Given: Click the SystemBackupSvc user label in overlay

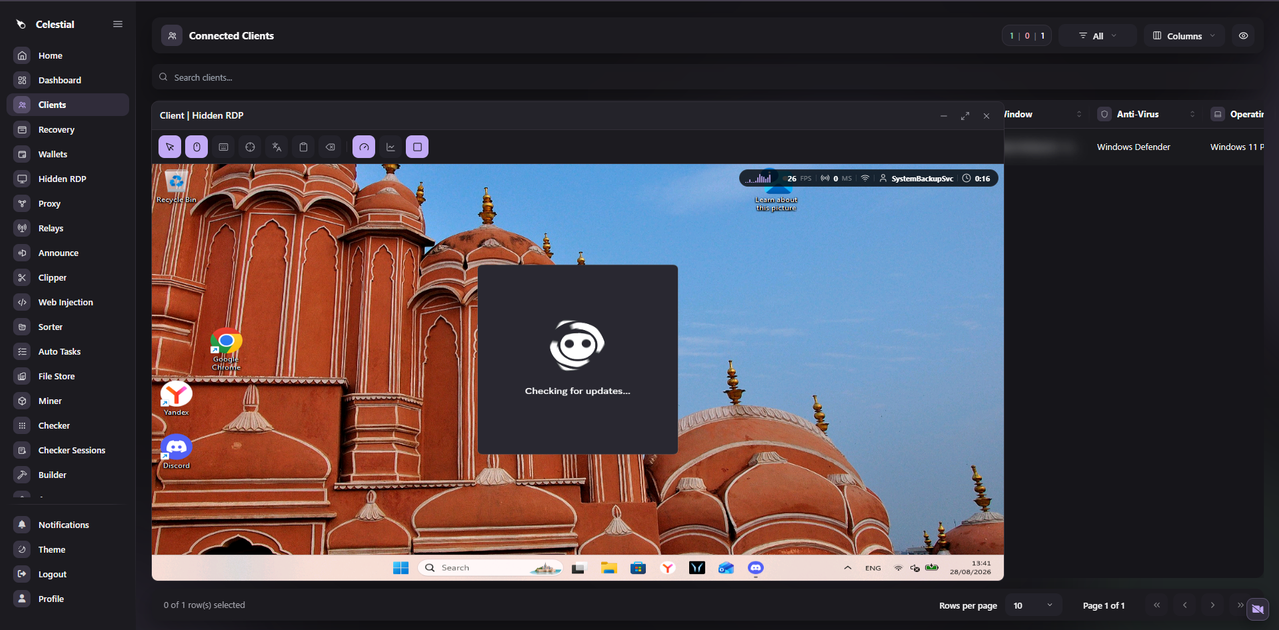Looking at the screenshot, I should click(921, 179).
